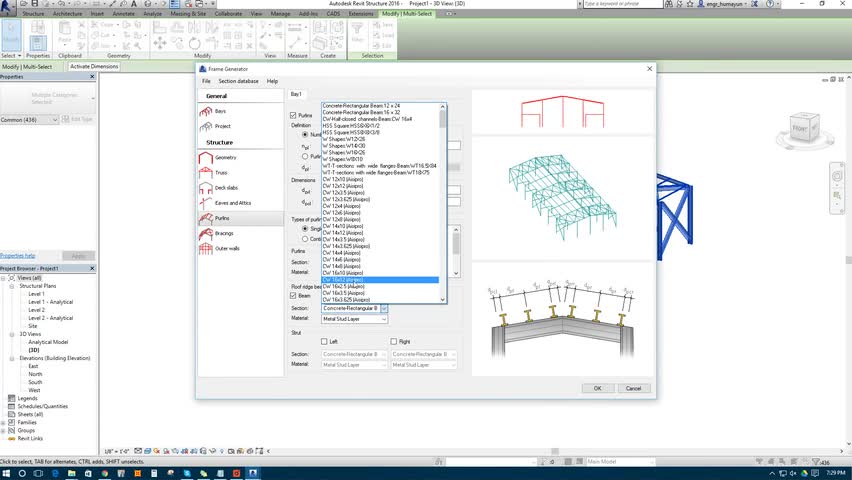Click the navigation wheel in the view bar
This screenshot has width=852, height=480.
pos(837,176)
